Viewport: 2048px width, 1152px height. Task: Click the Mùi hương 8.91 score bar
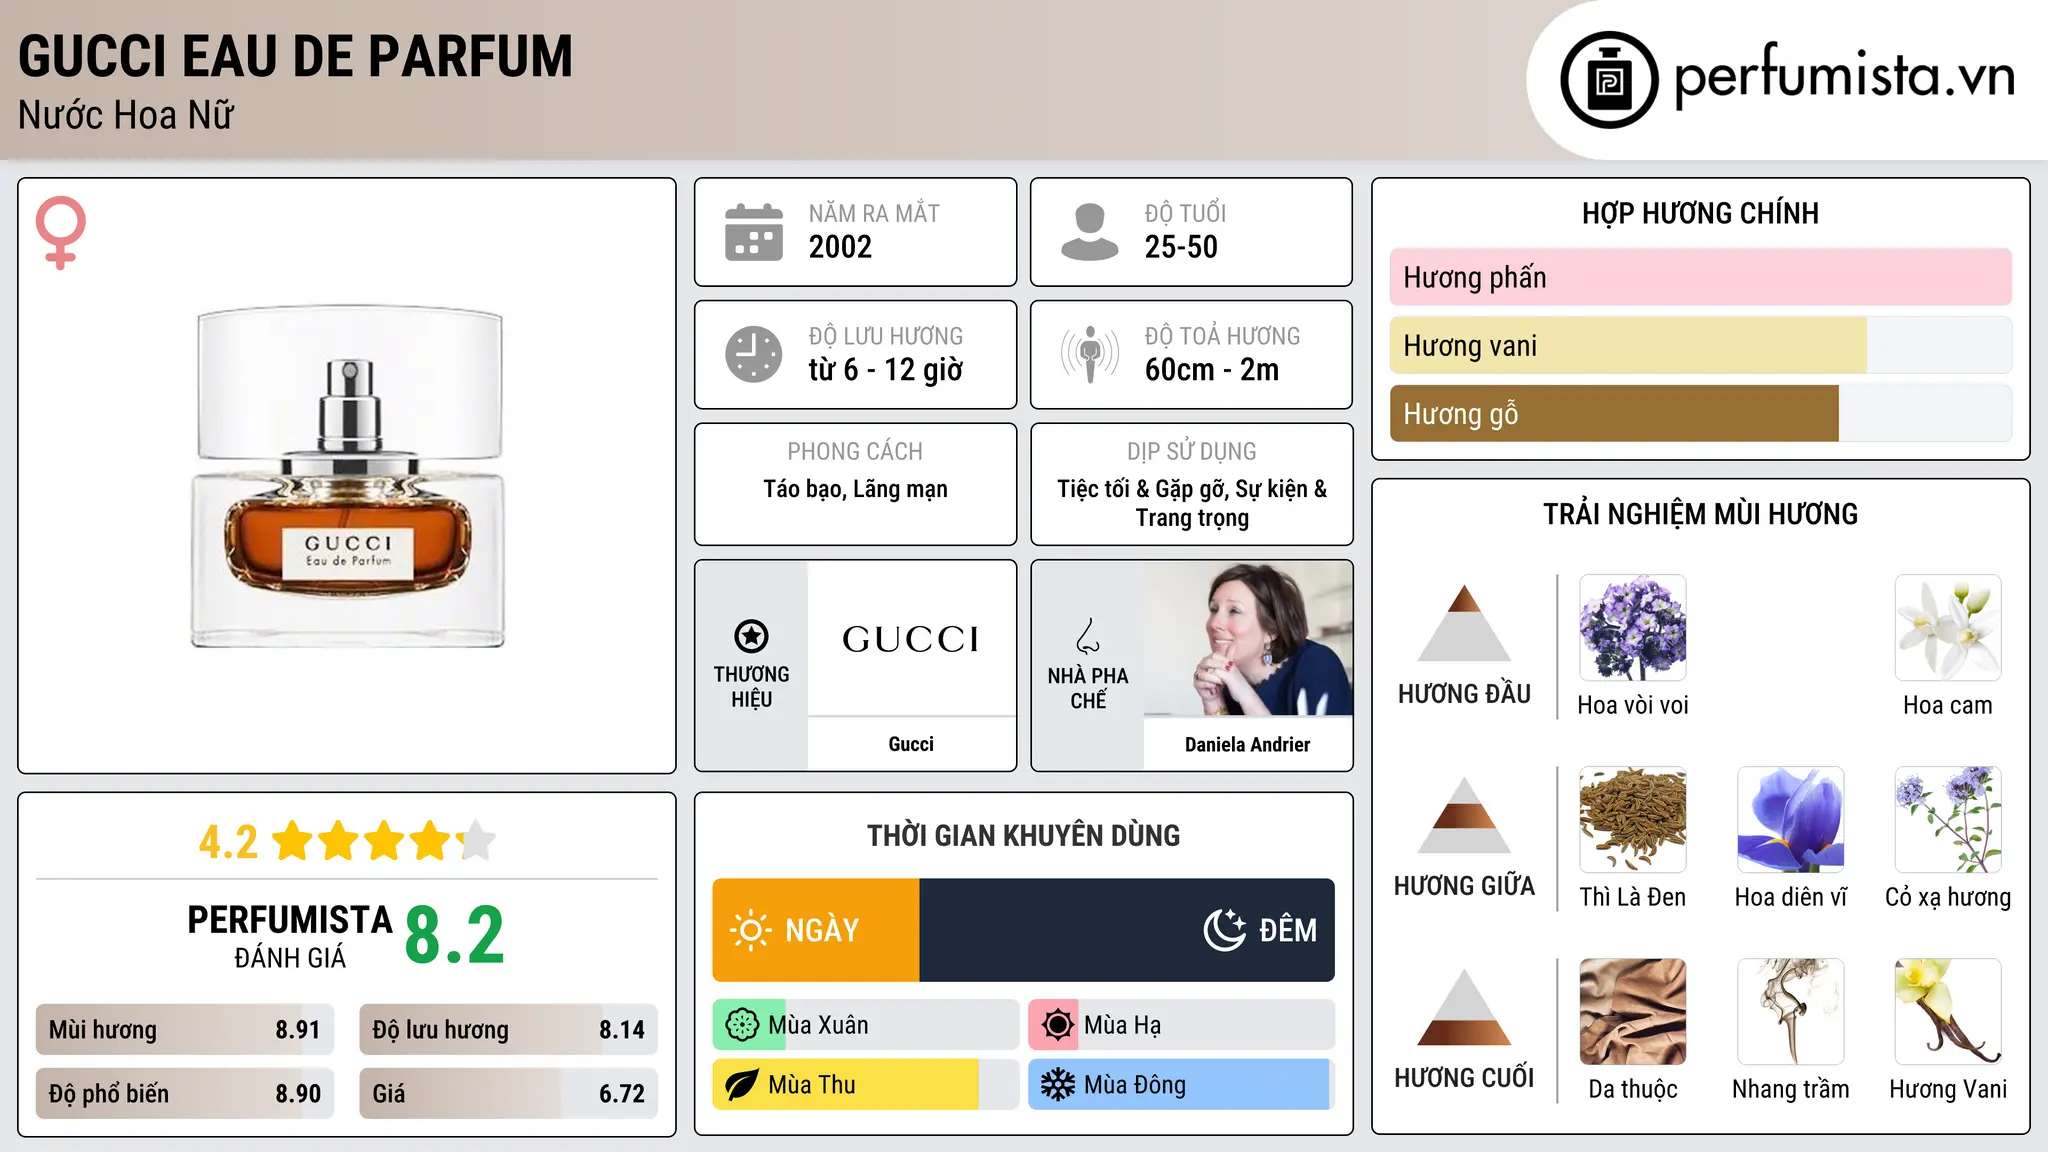pos(185,1030)
